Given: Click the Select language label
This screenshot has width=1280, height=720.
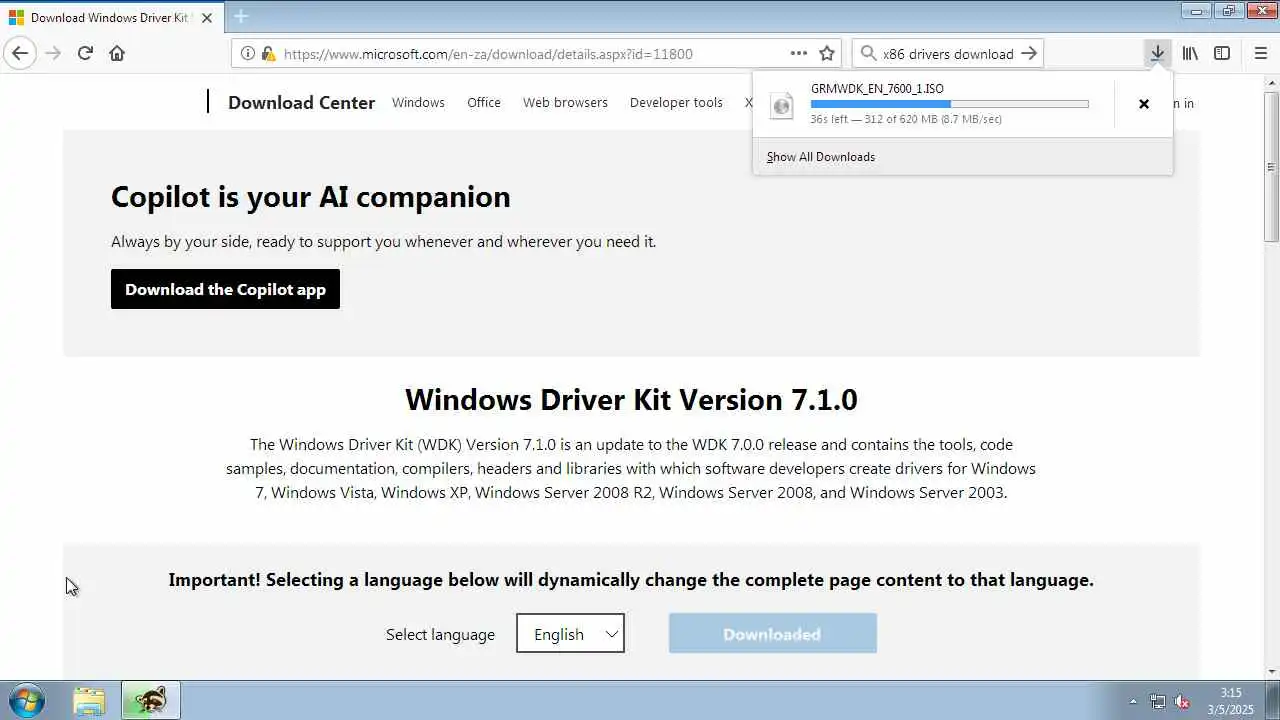Looking at the screenshot, I should [x=440, y=634].
